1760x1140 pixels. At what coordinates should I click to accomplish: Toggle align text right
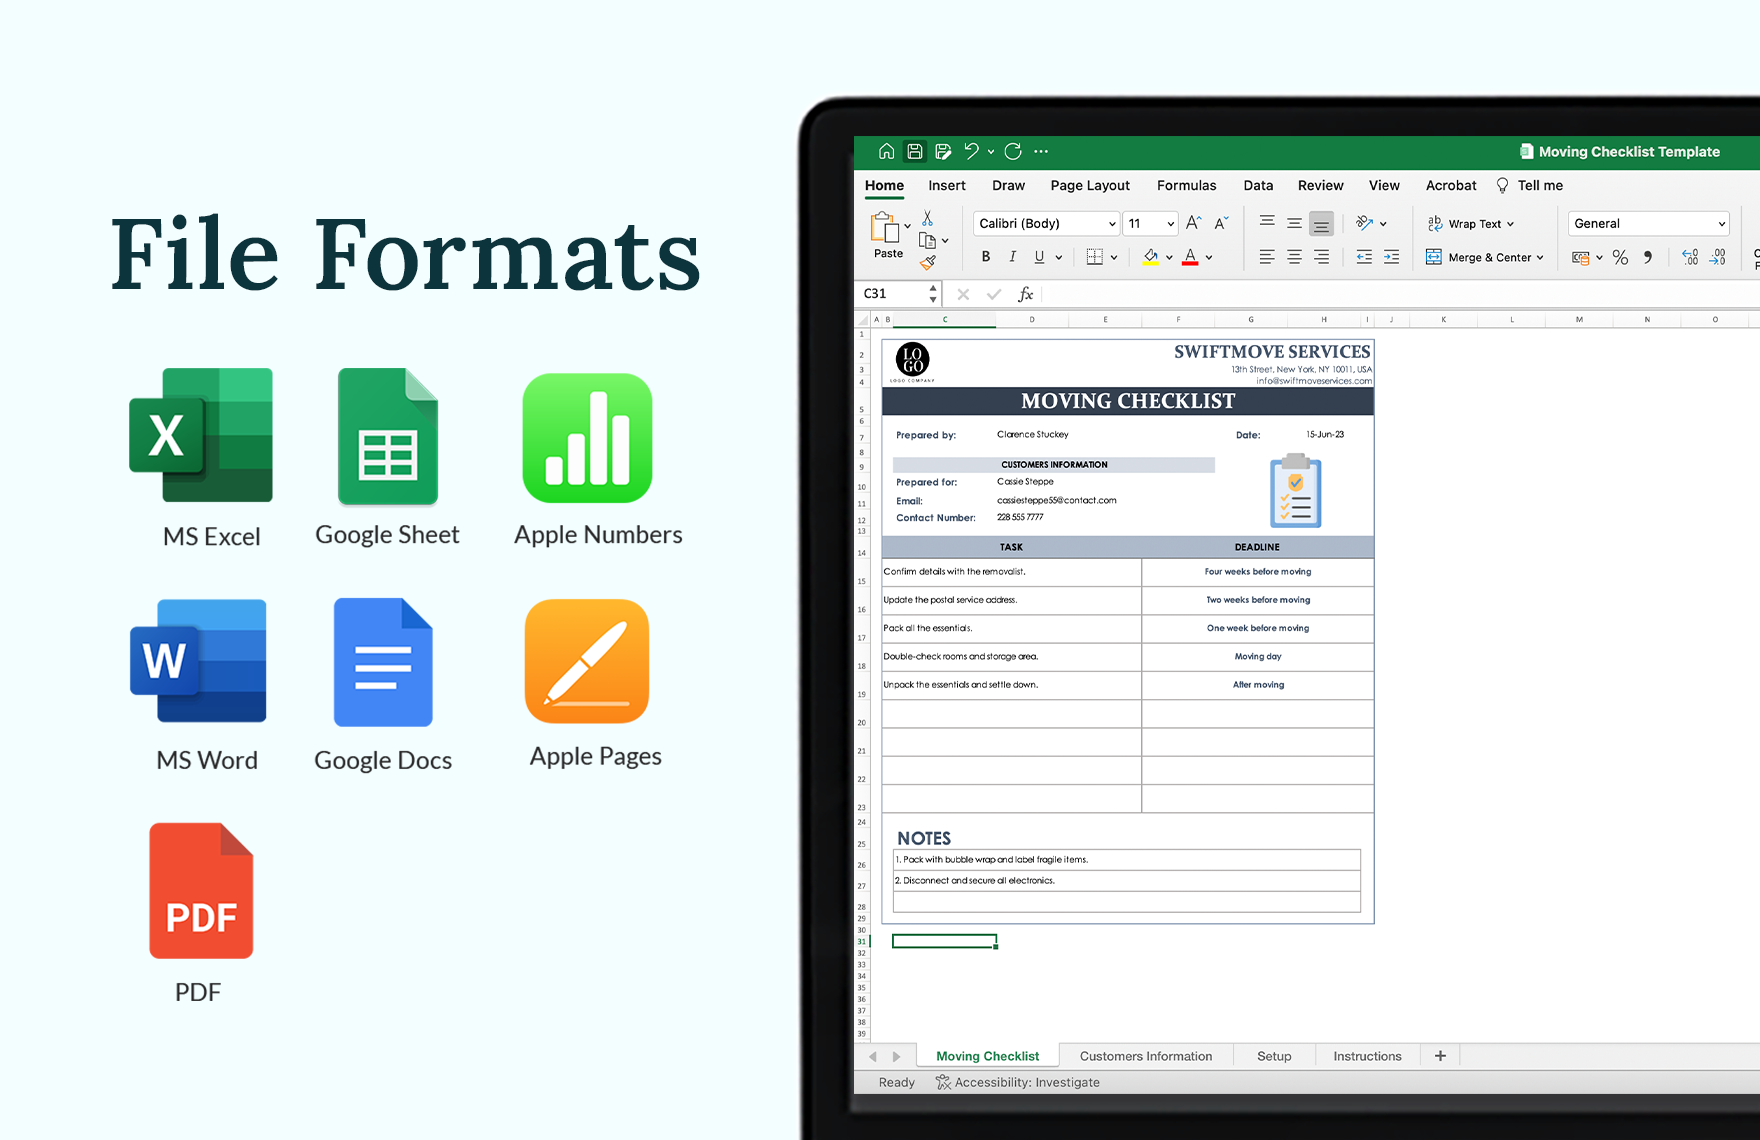[x=1321, y=257]
